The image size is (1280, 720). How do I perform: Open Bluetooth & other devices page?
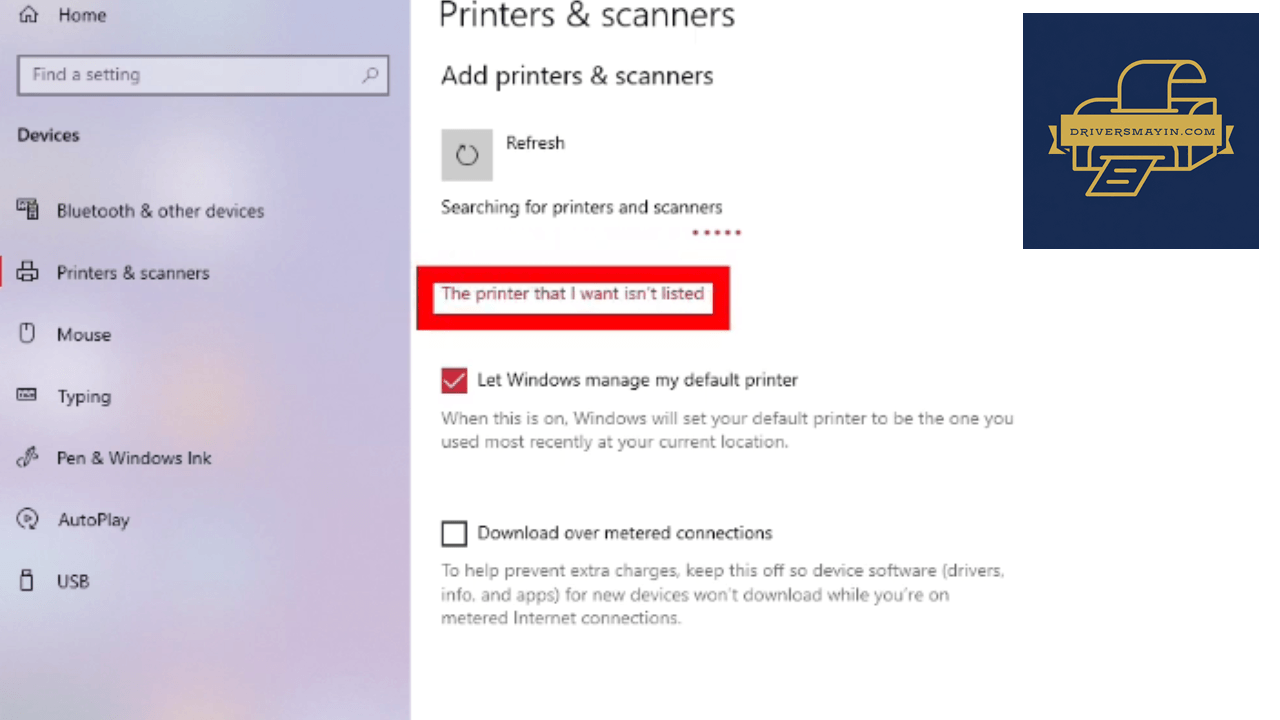coord(160,211)
